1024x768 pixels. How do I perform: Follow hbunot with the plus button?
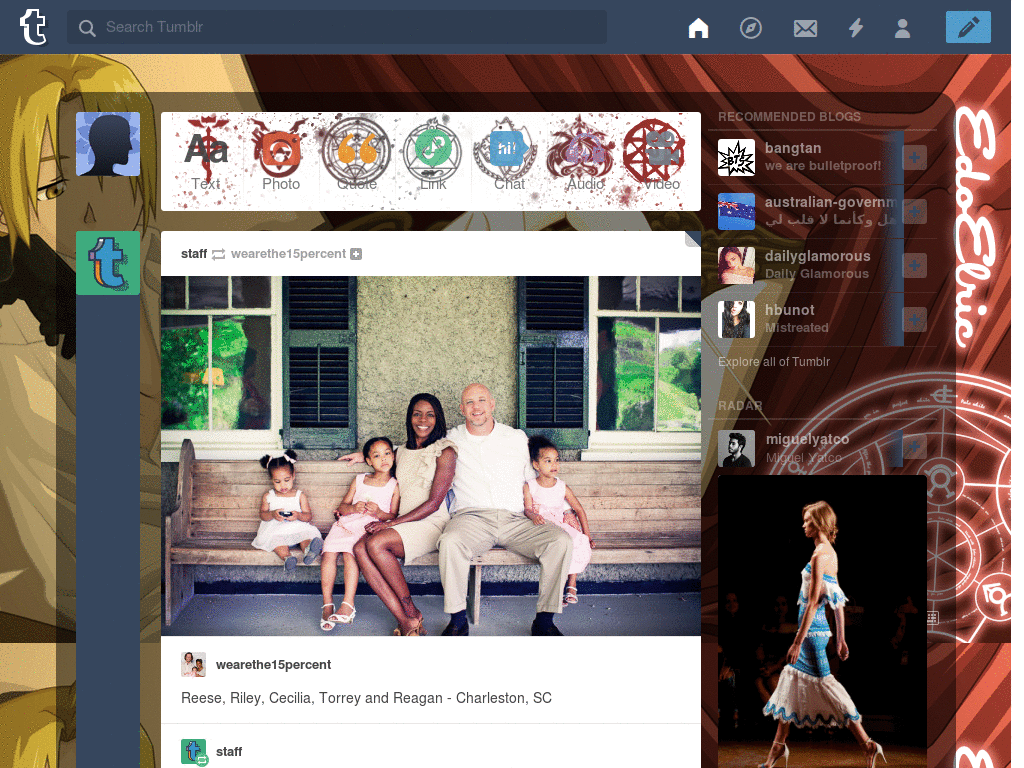click(x=914, y=320)
